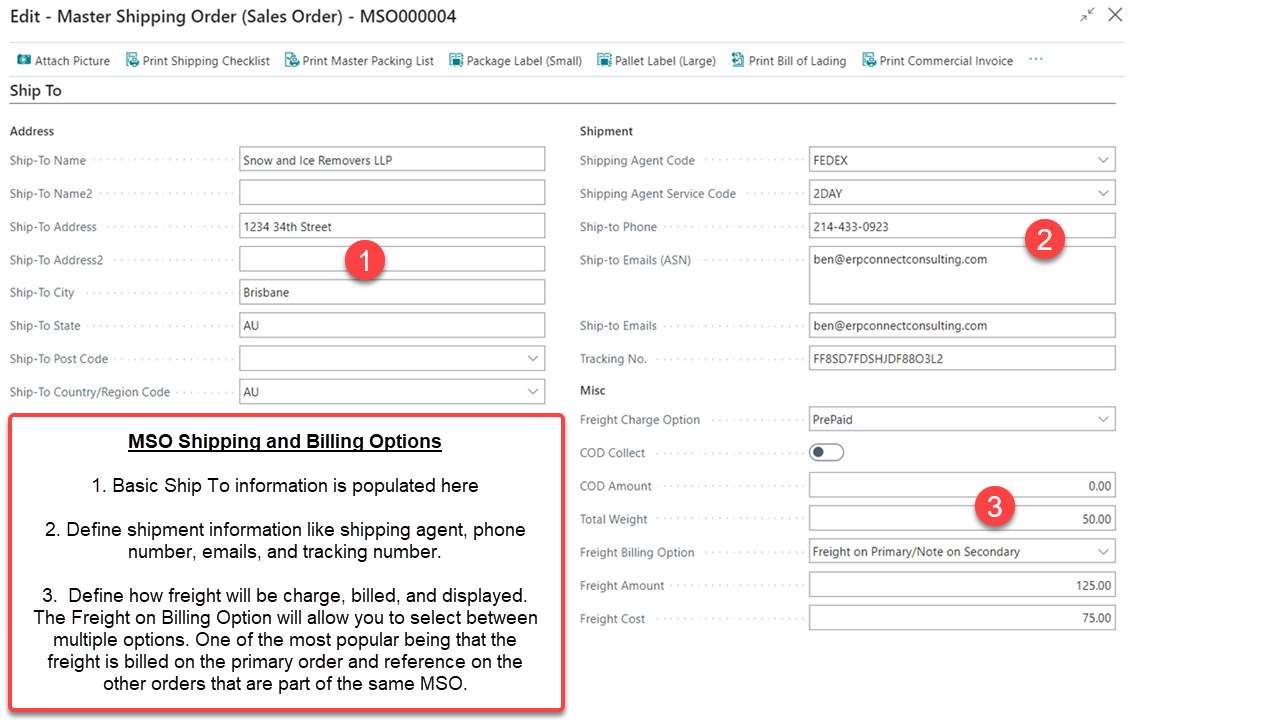Click the Print Bill of Lading icon
The image size is (1280, 720).
pyautogui.click(x=738, y=61)
